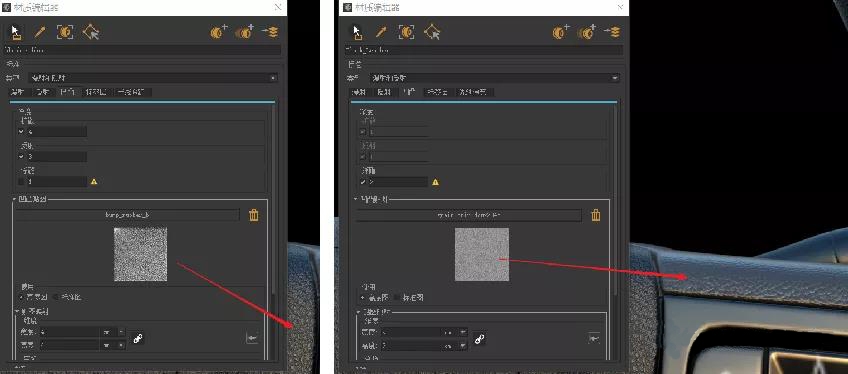Toggle the chain link icon in left editor

[137, 339]
